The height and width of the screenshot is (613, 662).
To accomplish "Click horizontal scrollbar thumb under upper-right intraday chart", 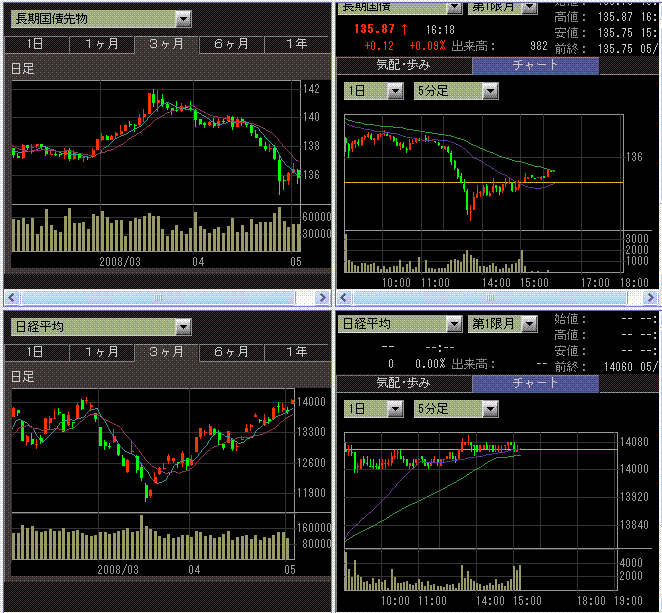I will click(x=490, y=298).
